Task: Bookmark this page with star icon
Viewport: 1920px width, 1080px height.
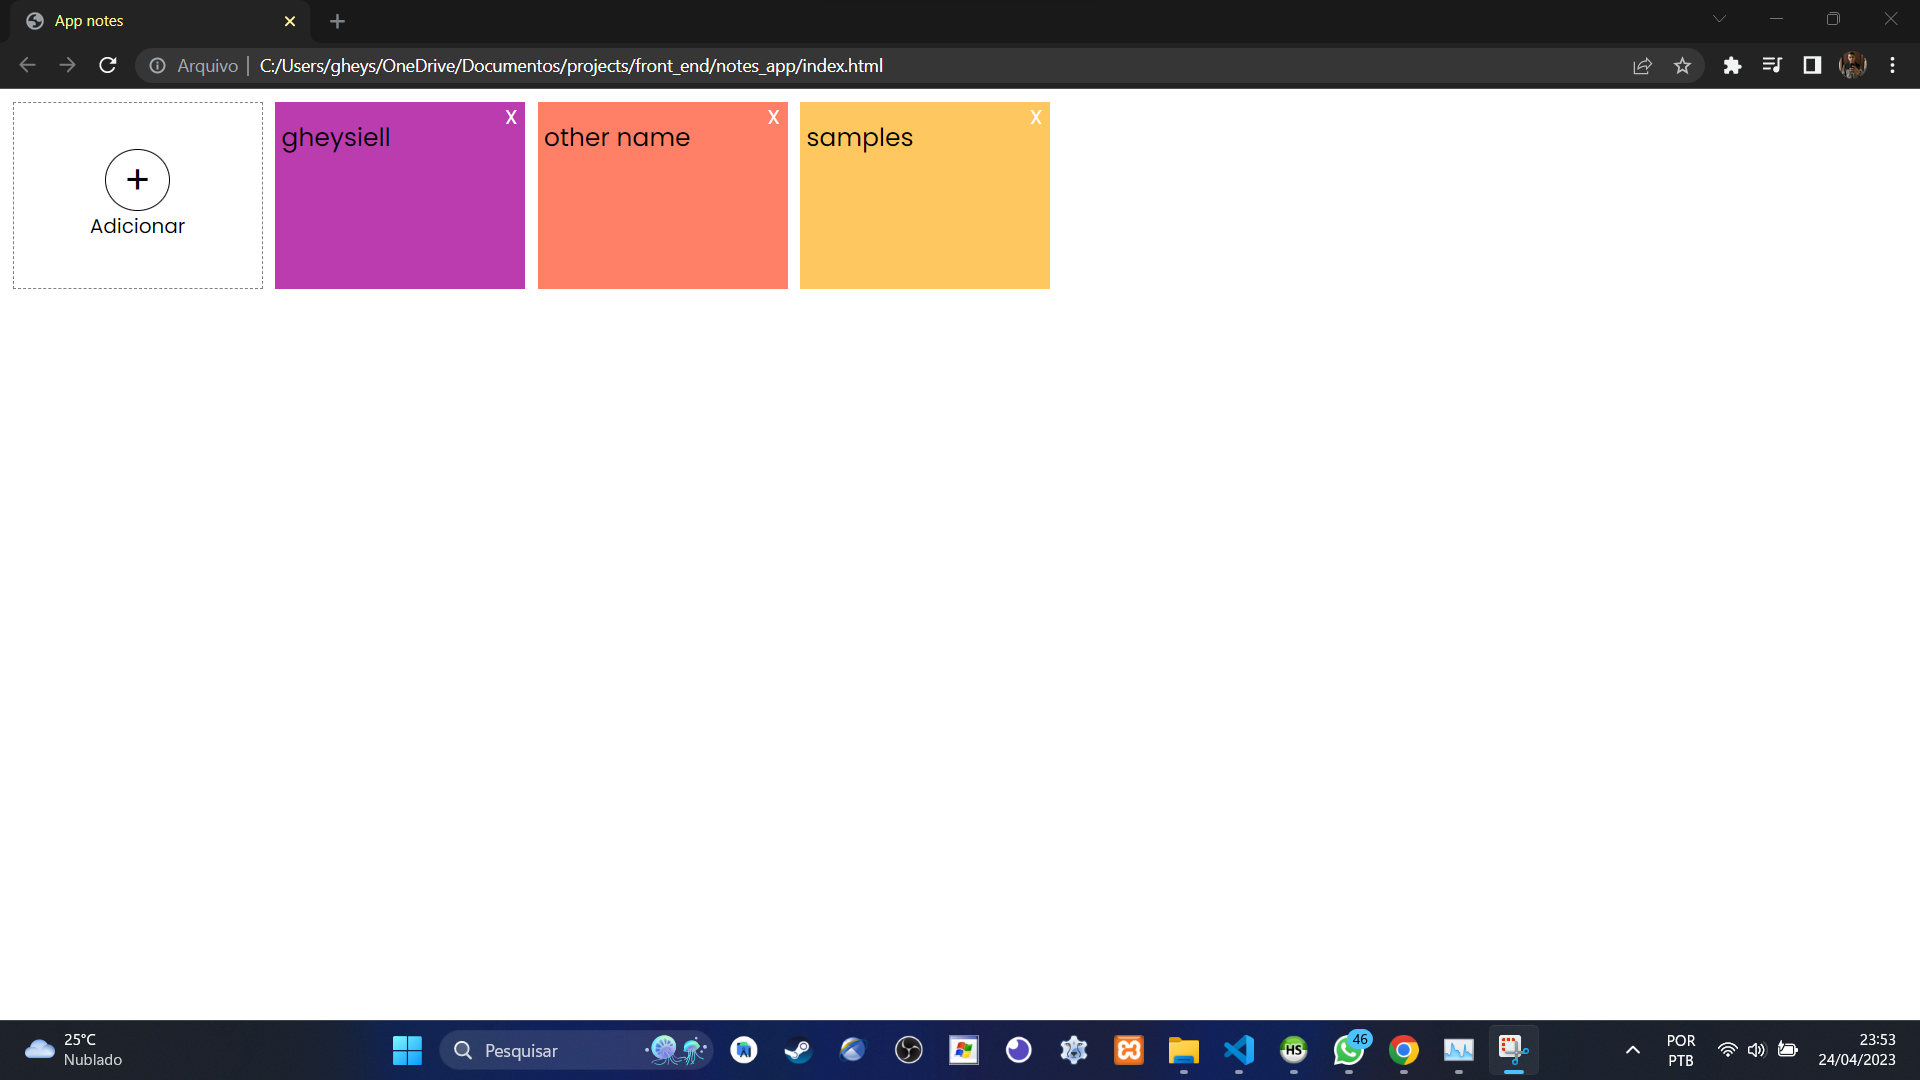Action: point(1682,66)
